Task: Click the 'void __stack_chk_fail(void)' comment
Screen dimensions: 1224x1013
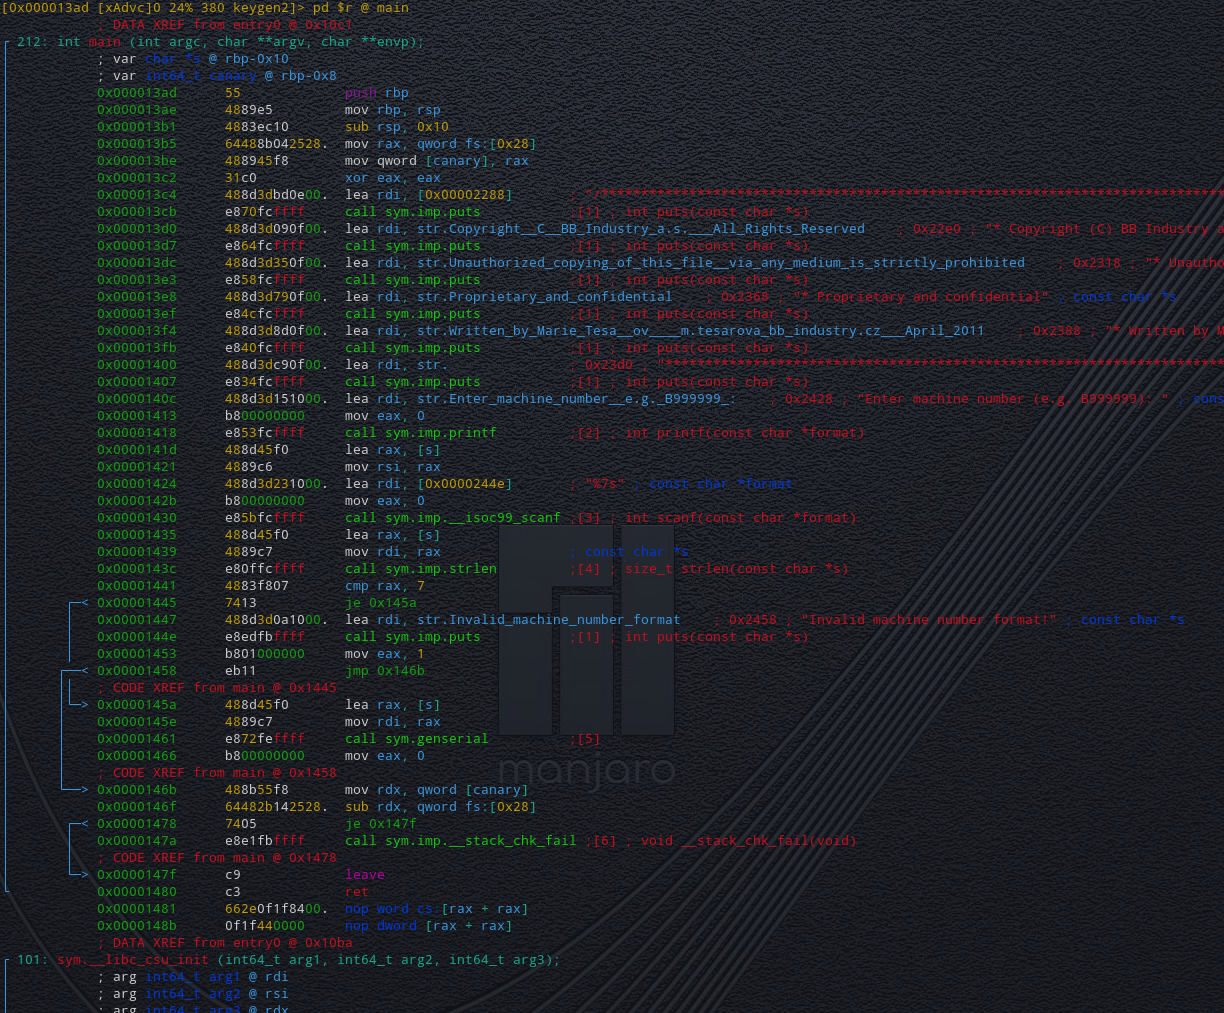Action: tap(749, 841)
